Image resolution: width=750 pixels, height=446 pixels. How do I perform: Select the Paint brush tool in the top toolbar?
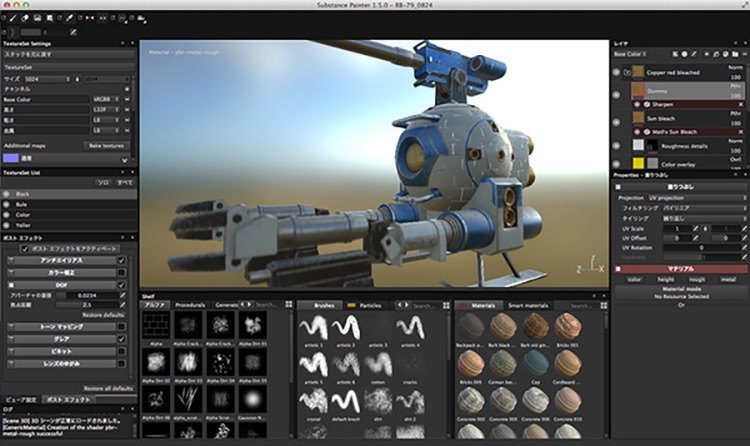(13, 18)
